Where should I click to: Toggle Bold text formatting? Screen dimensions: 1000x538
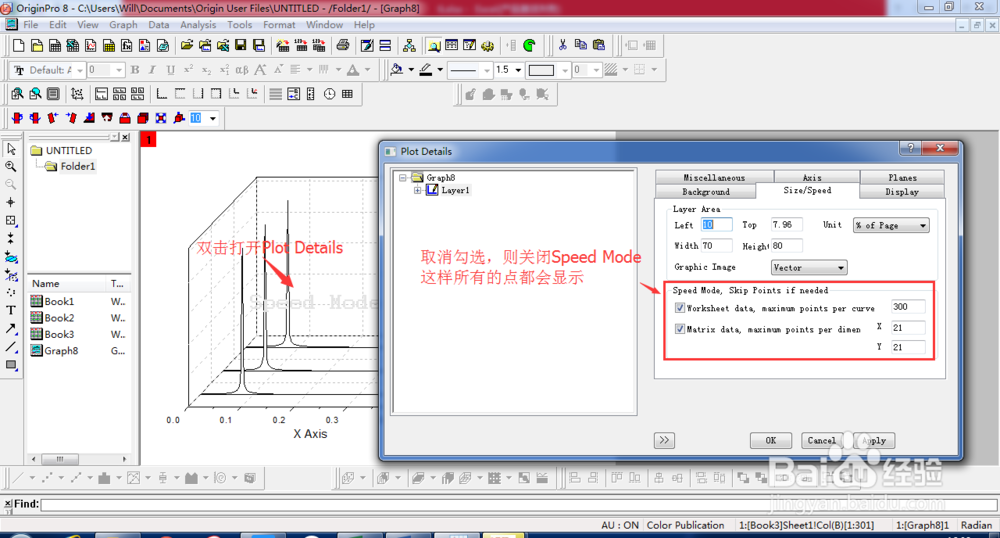point(135,70)
